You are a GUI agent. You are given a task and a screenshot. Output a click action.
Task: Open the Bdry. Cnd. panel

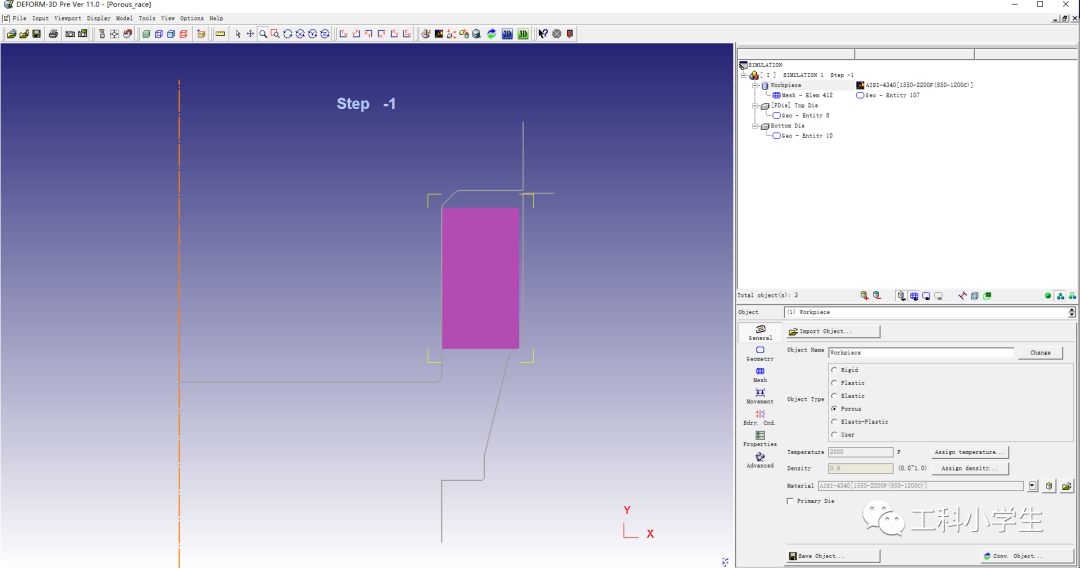coord(760,418)
